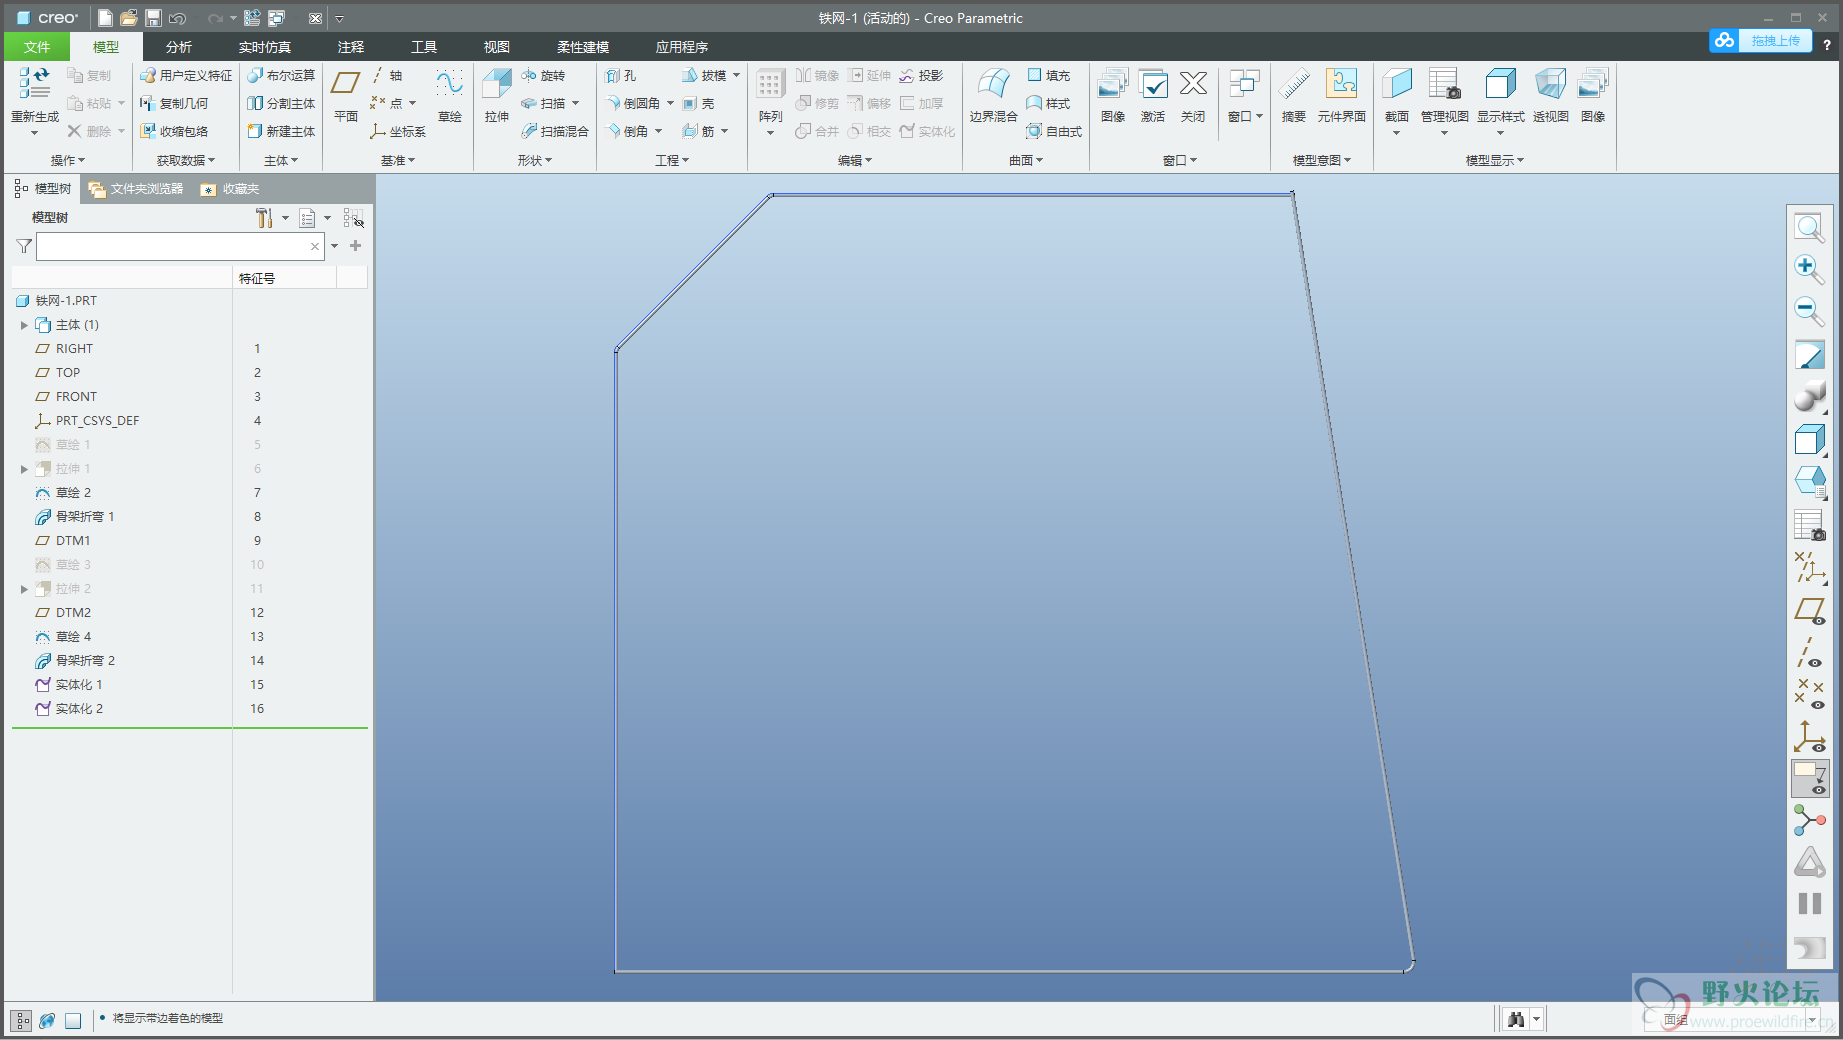The image size is (1843, 1040).
Task: Expand the 拉伸 2 tree node
Action: [24, 589]
